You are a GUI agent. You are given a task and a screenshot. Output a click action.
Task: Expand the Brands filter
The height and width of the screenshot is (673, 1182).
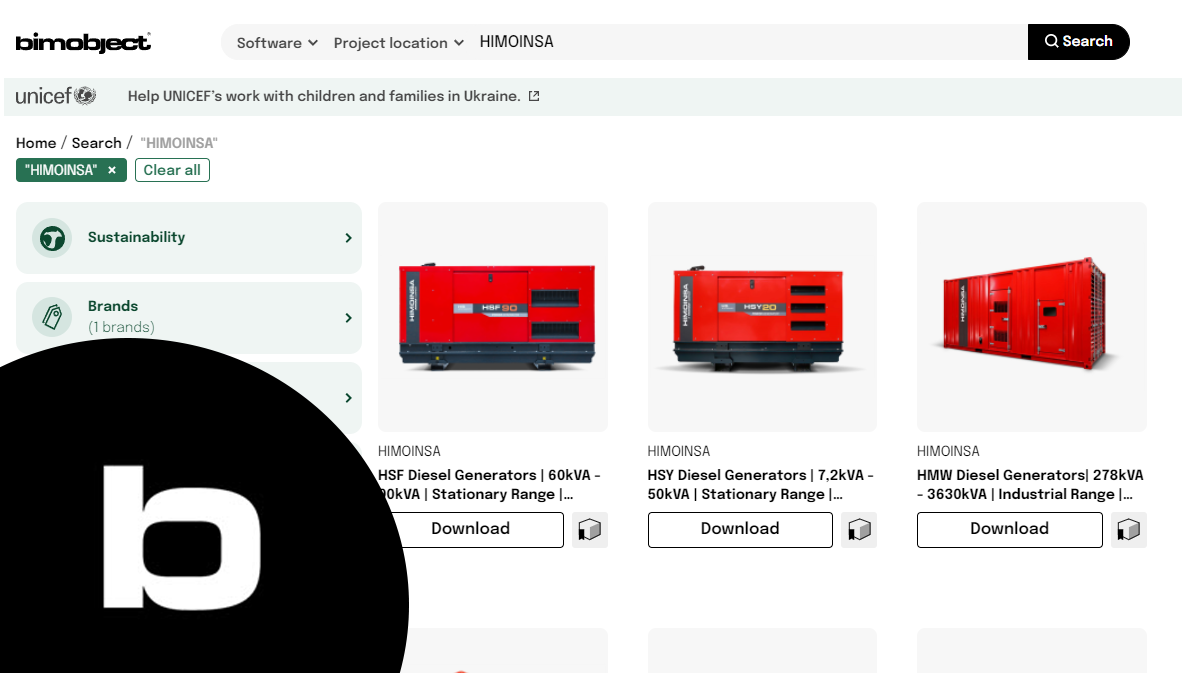188,317
